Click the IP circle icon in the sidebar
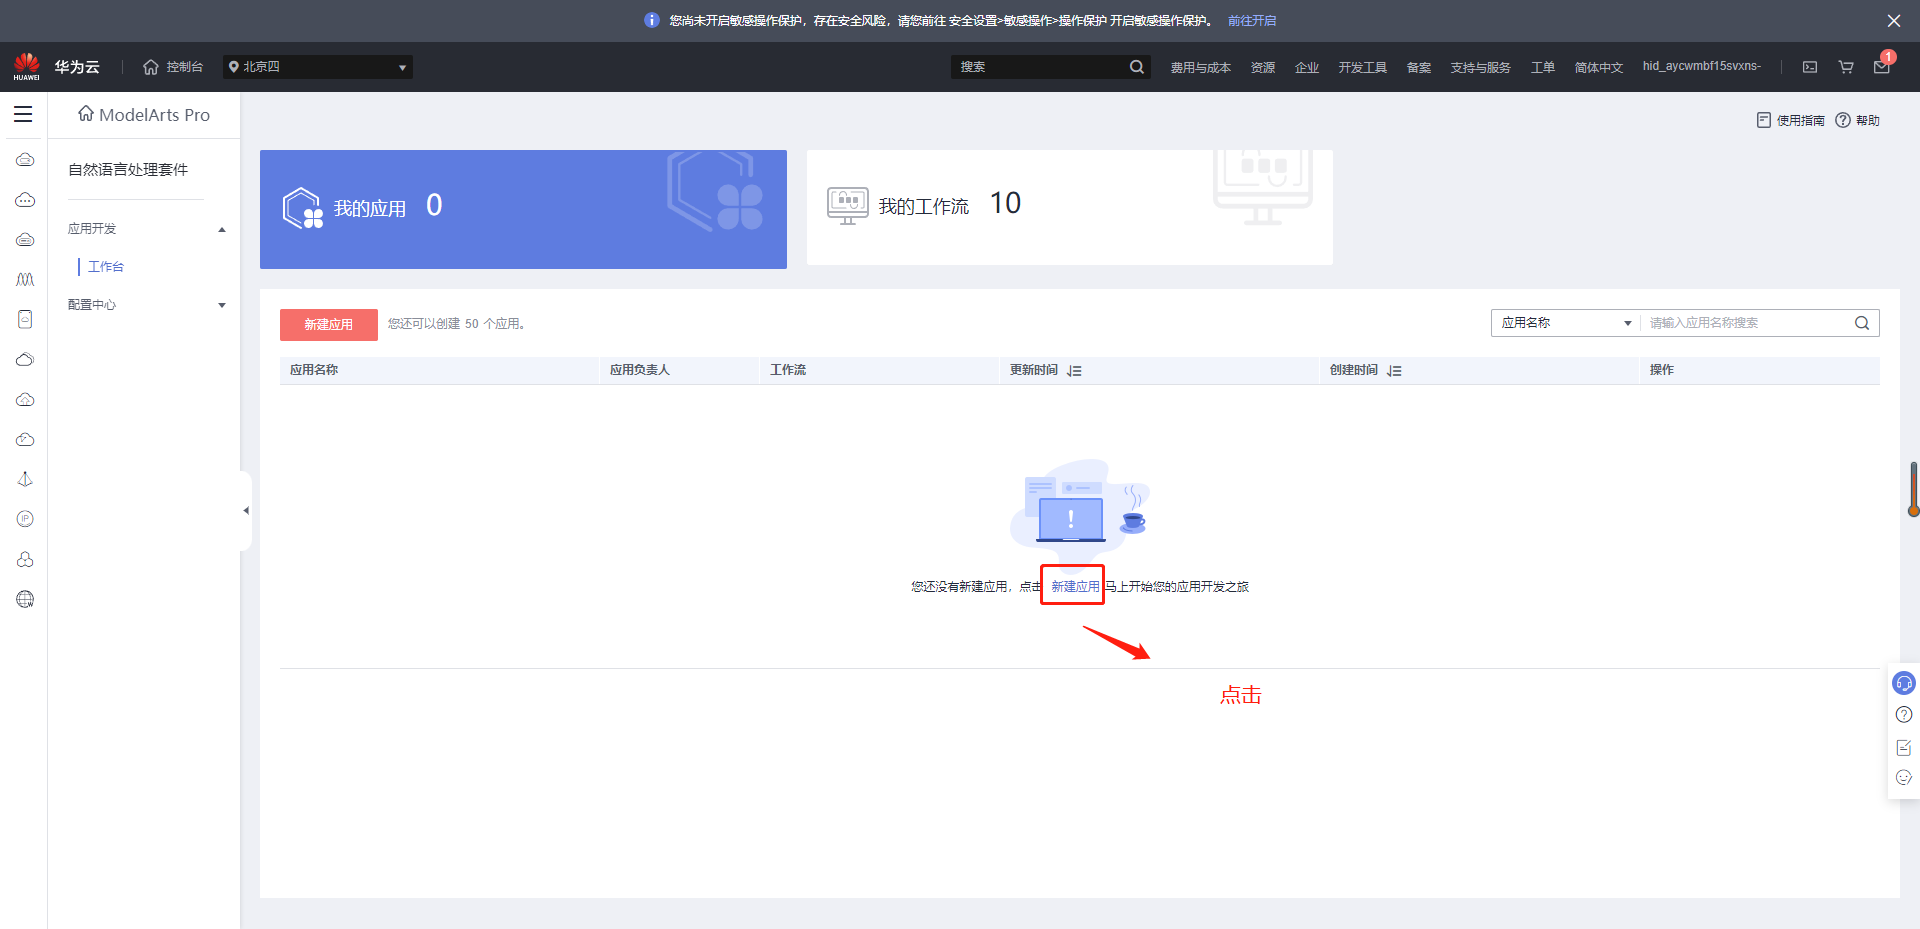 pos(25,519)
